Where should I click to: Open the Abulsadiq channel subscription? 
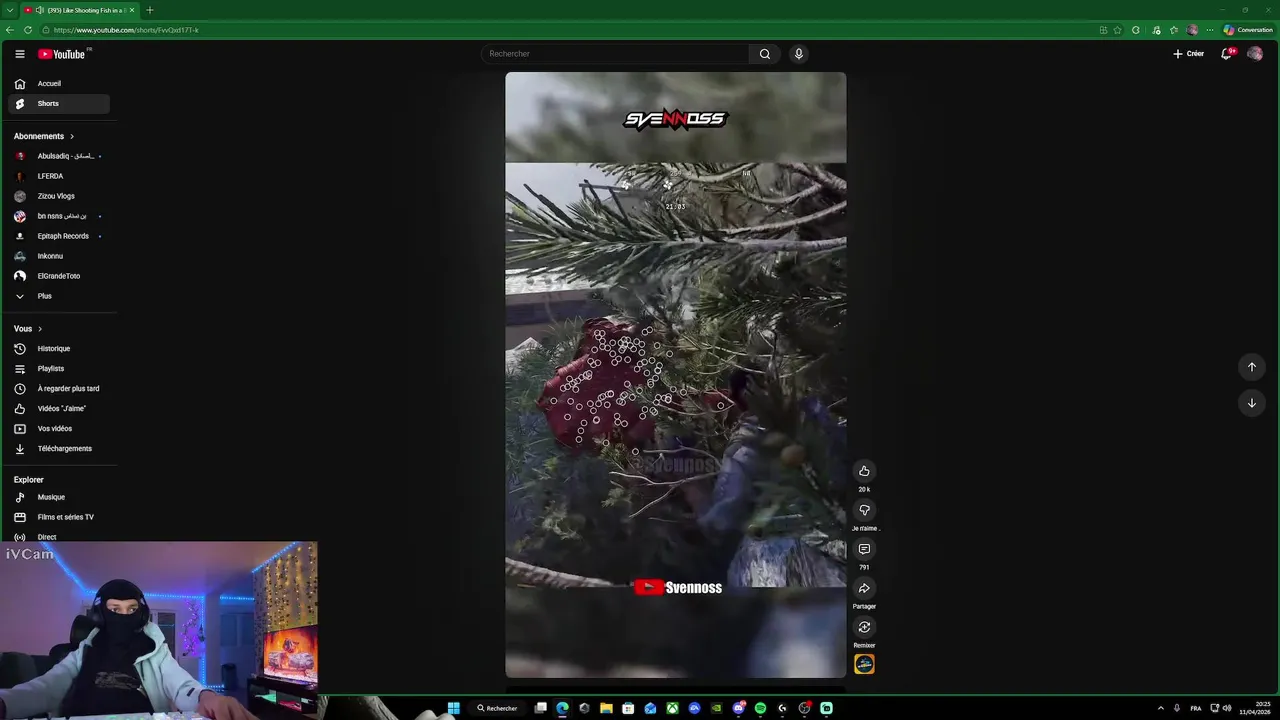point(59,156)
